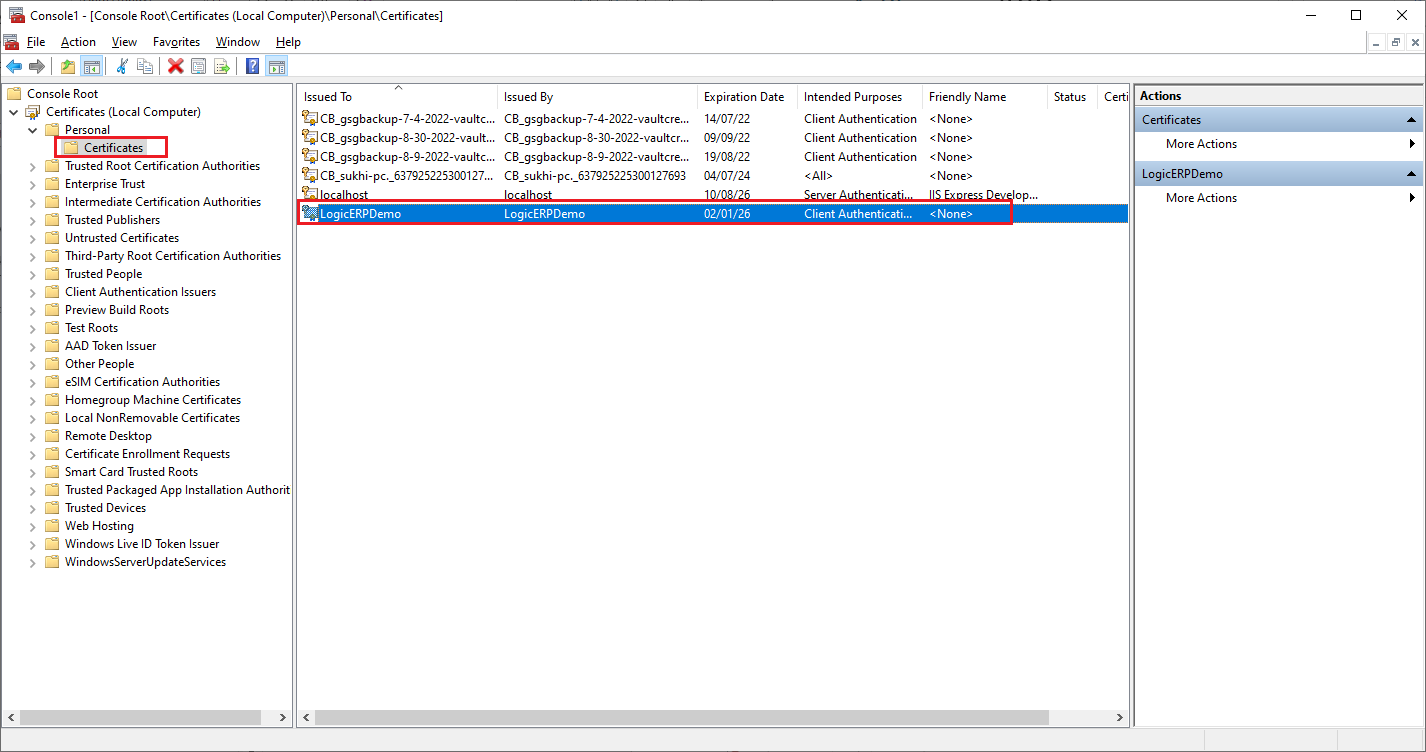This screenshot has width=1426, height=752.
Task: Click the blue Help icon
Action: [252, 66]
